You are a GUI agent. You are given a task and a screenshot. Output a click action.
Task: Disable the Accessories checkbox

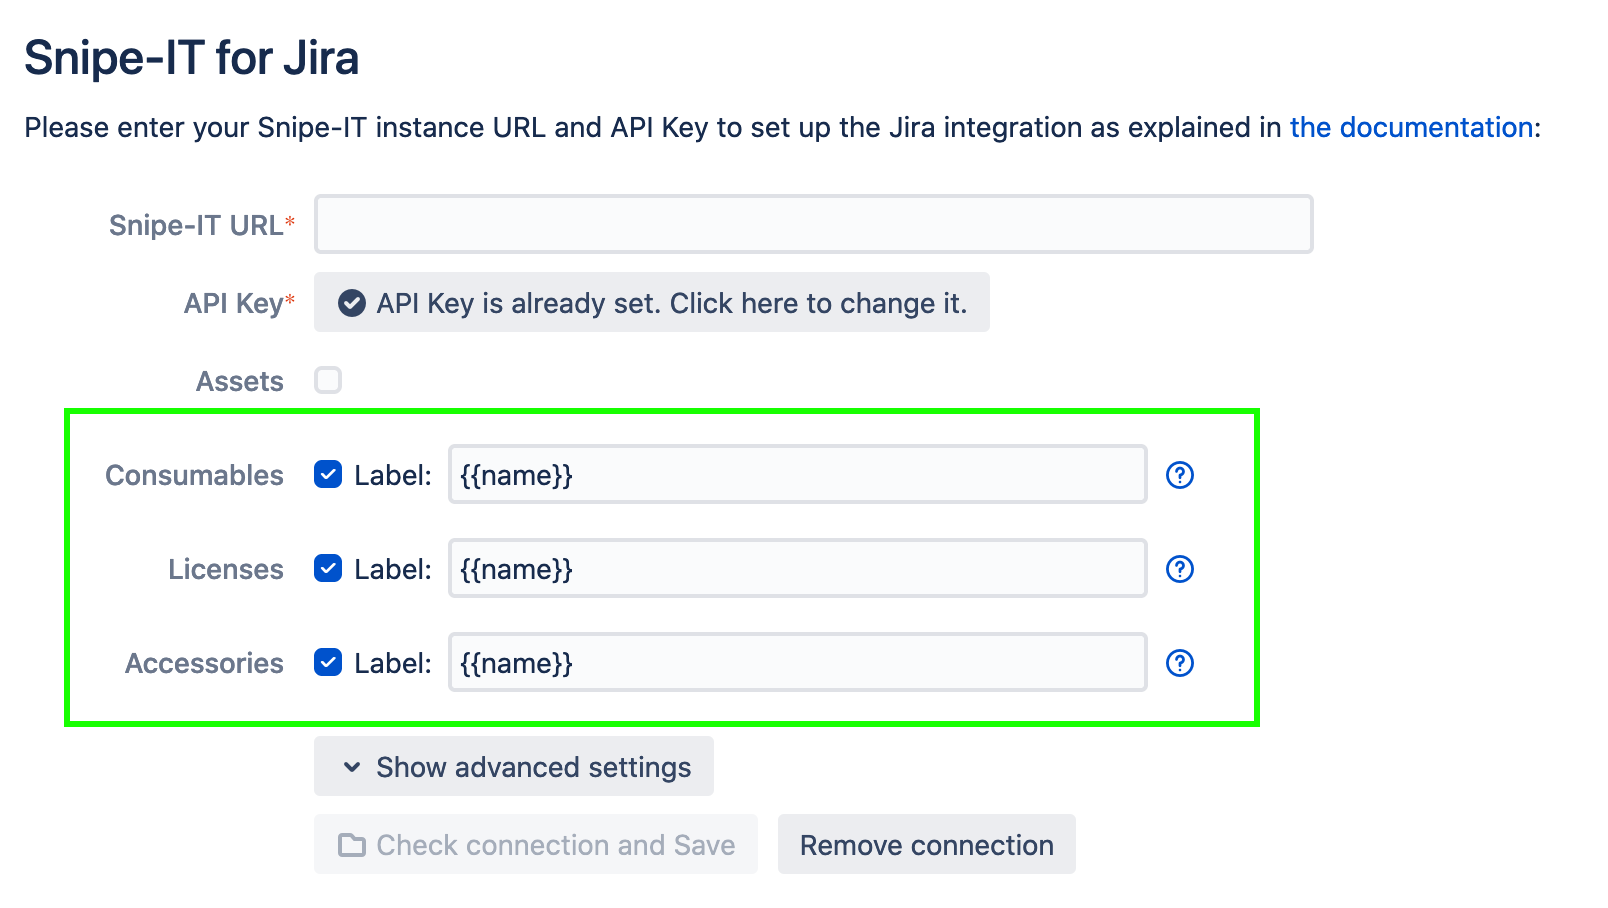[x=328, y=663]
